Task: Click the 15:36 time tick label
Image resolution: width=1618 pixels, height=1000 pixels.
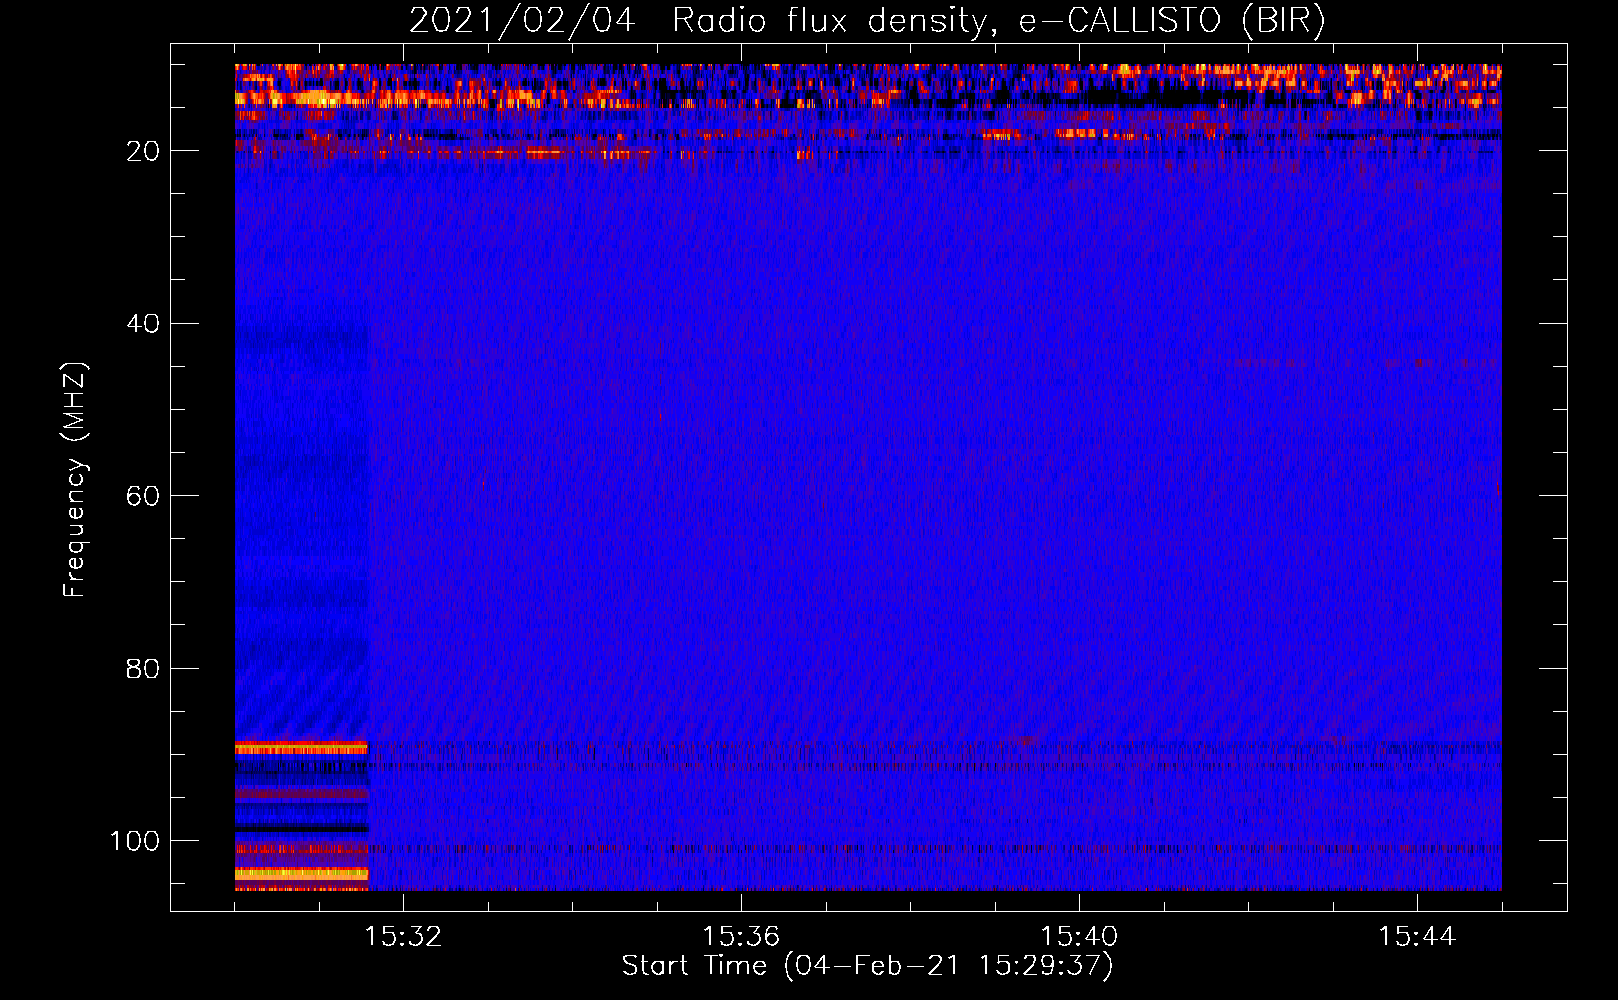Action: click(x=741, y=936)
